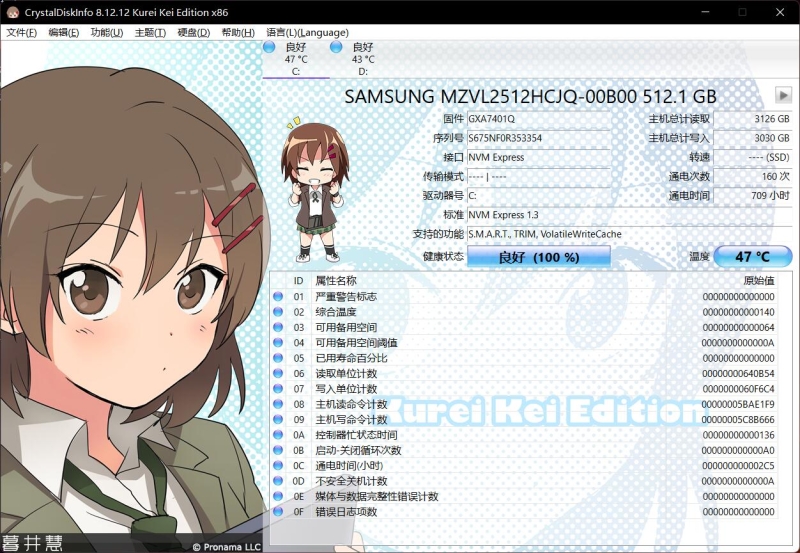Open the 语言(L)(Language) menu
This screenshot has height=553, width=800.
[x=307, y=33]
